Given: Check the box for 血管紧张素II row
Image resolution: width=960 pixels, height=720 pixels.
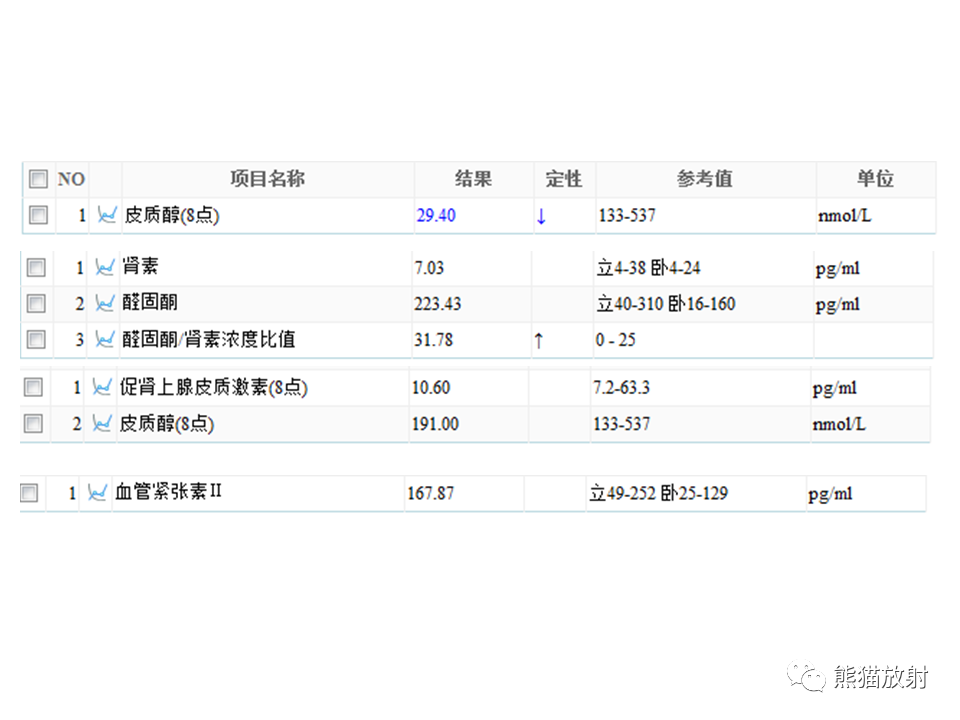Looking at the screenshot, I should point(29,493).
